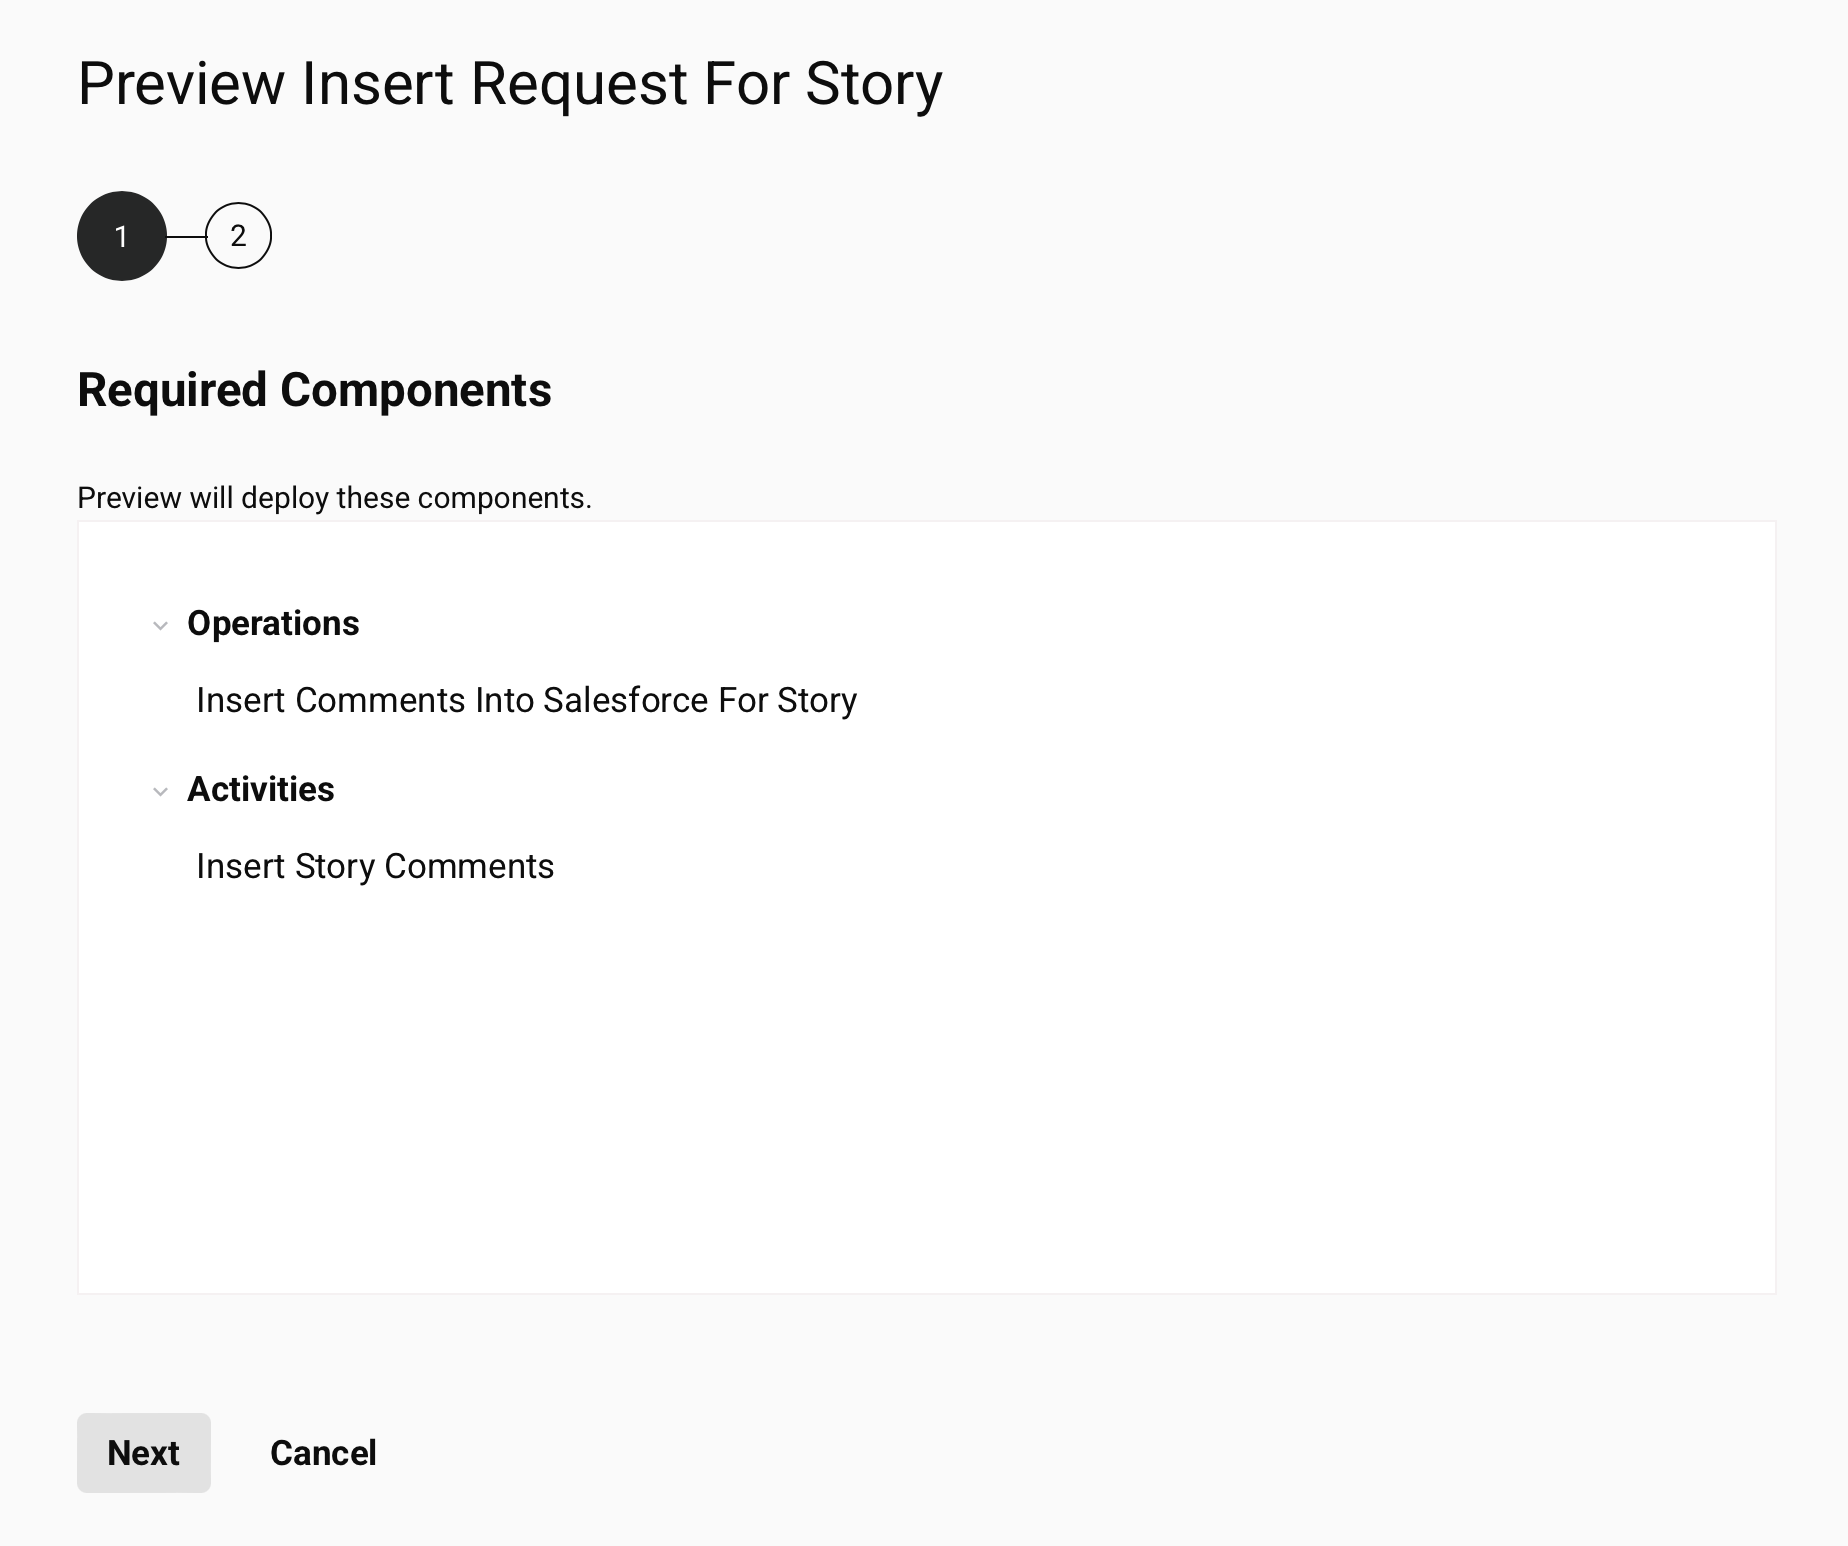Select the filled step 1 indicator
The width and height of the screenshot is (1848, 1546).
click(x=122, y=236)
